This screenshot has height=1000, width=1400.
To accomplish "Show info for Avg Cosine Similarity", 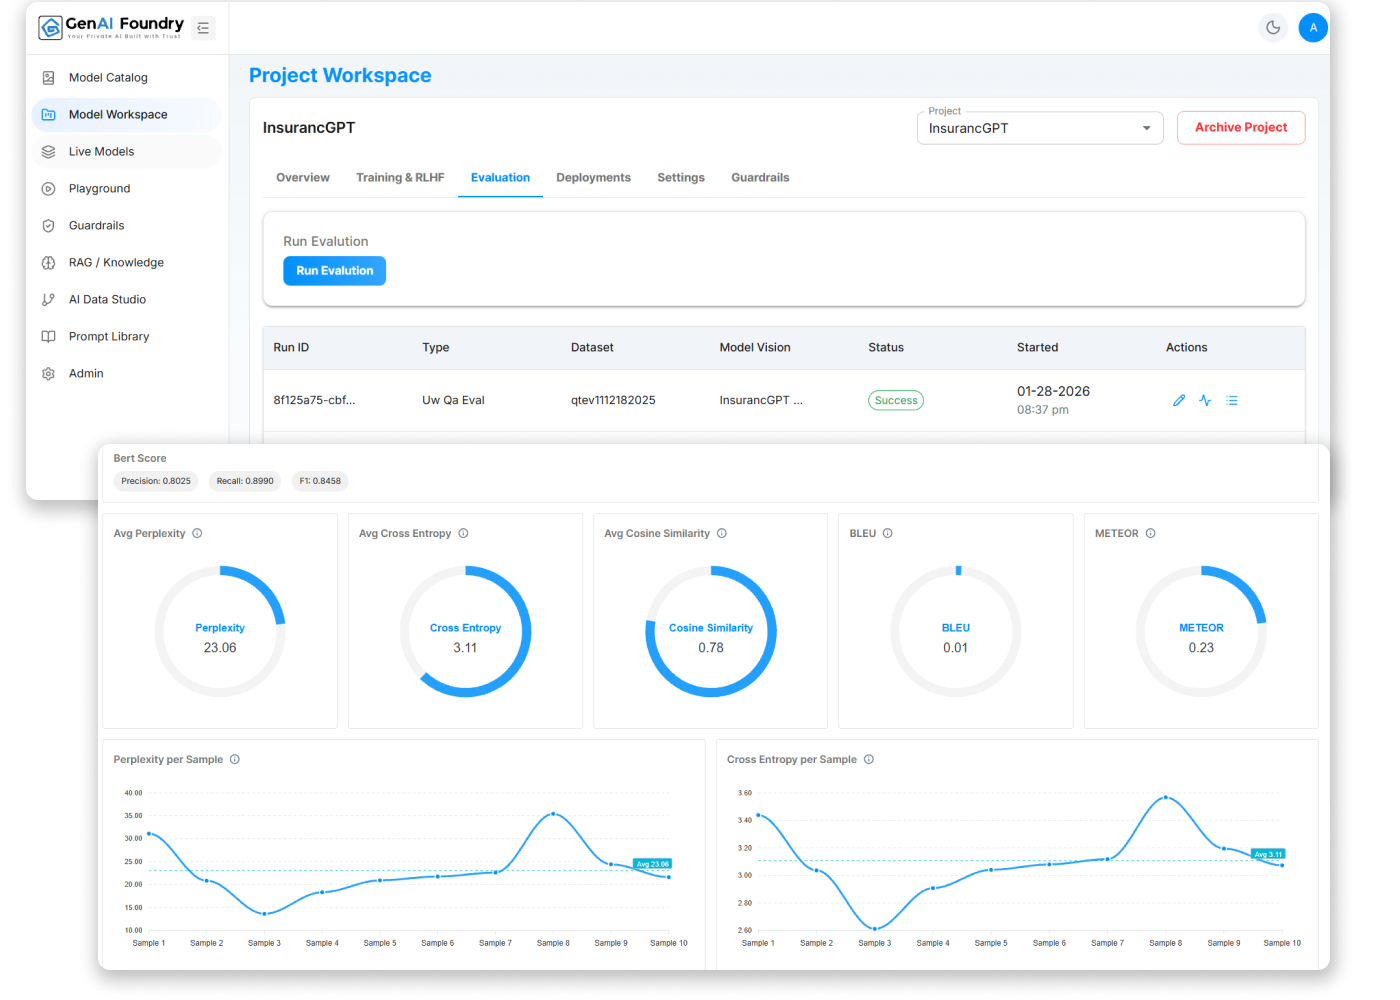I will (x=722, y=533).
